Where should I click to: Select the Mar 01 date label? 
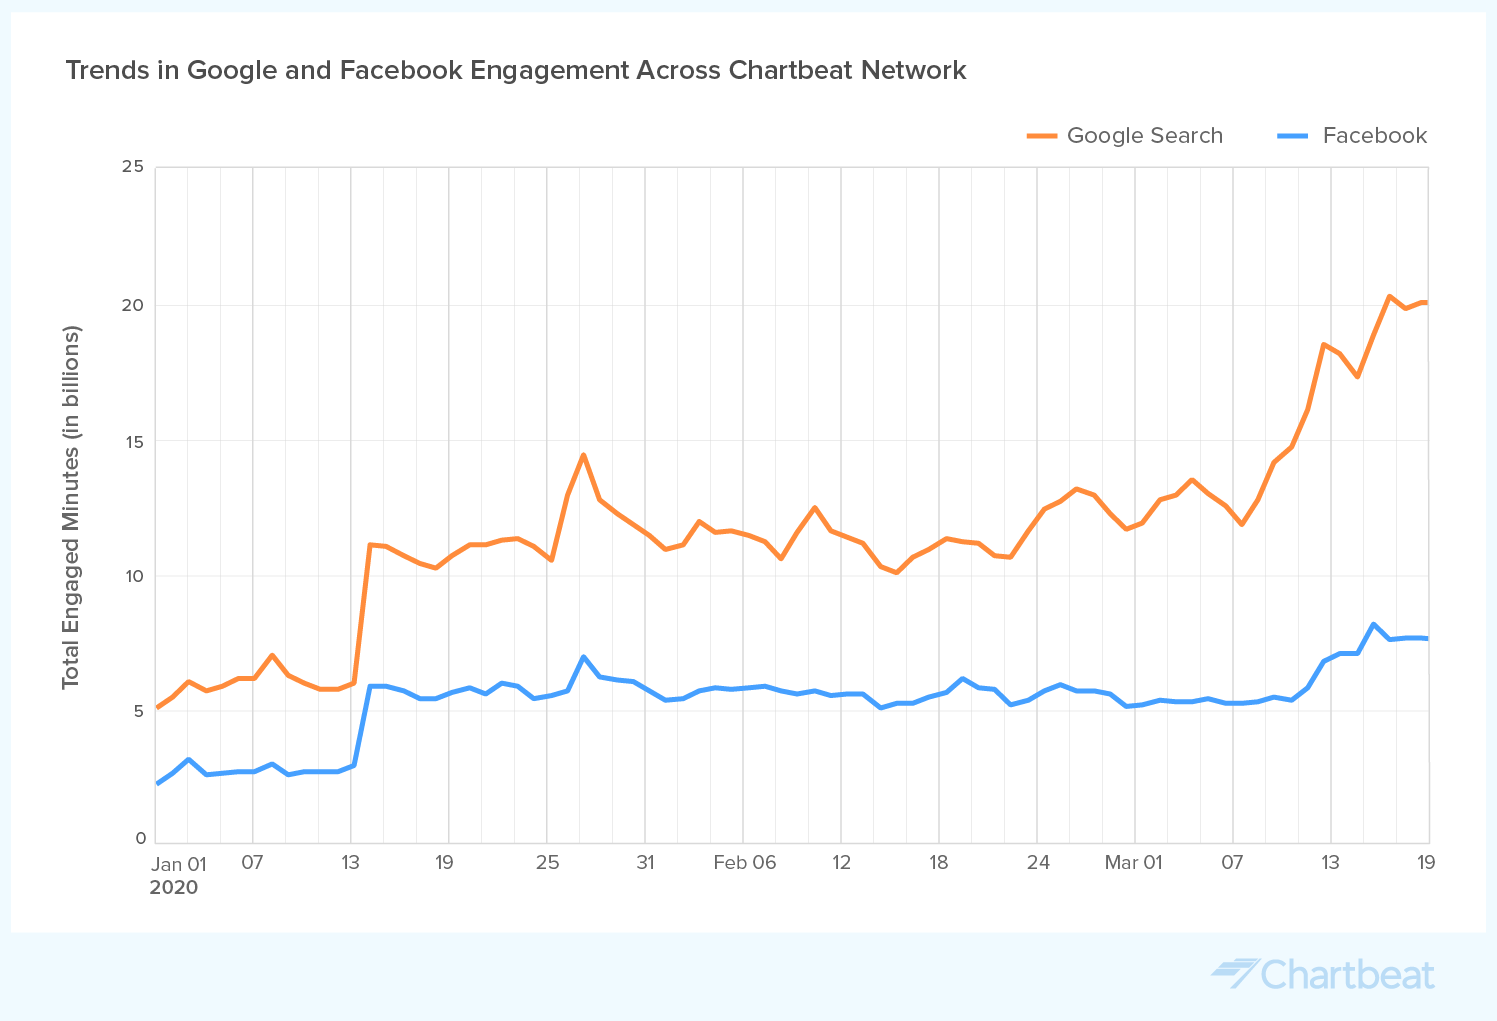1133,862
